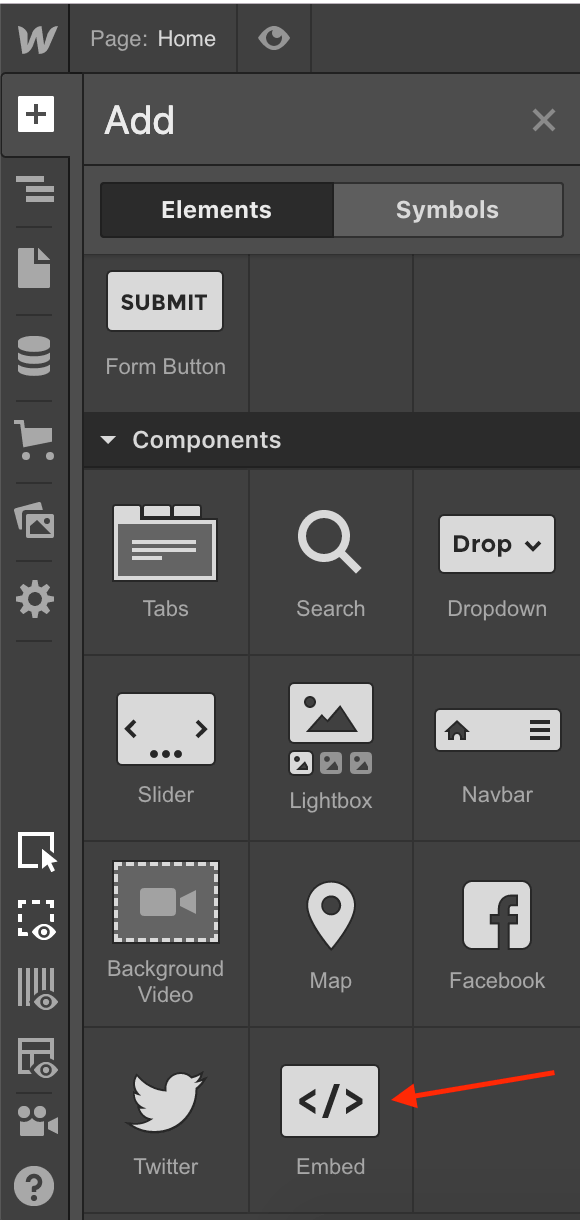The height and width of the screenshot is (1220, 580).
Task: Close the Add panel
Action: point(543,120)
